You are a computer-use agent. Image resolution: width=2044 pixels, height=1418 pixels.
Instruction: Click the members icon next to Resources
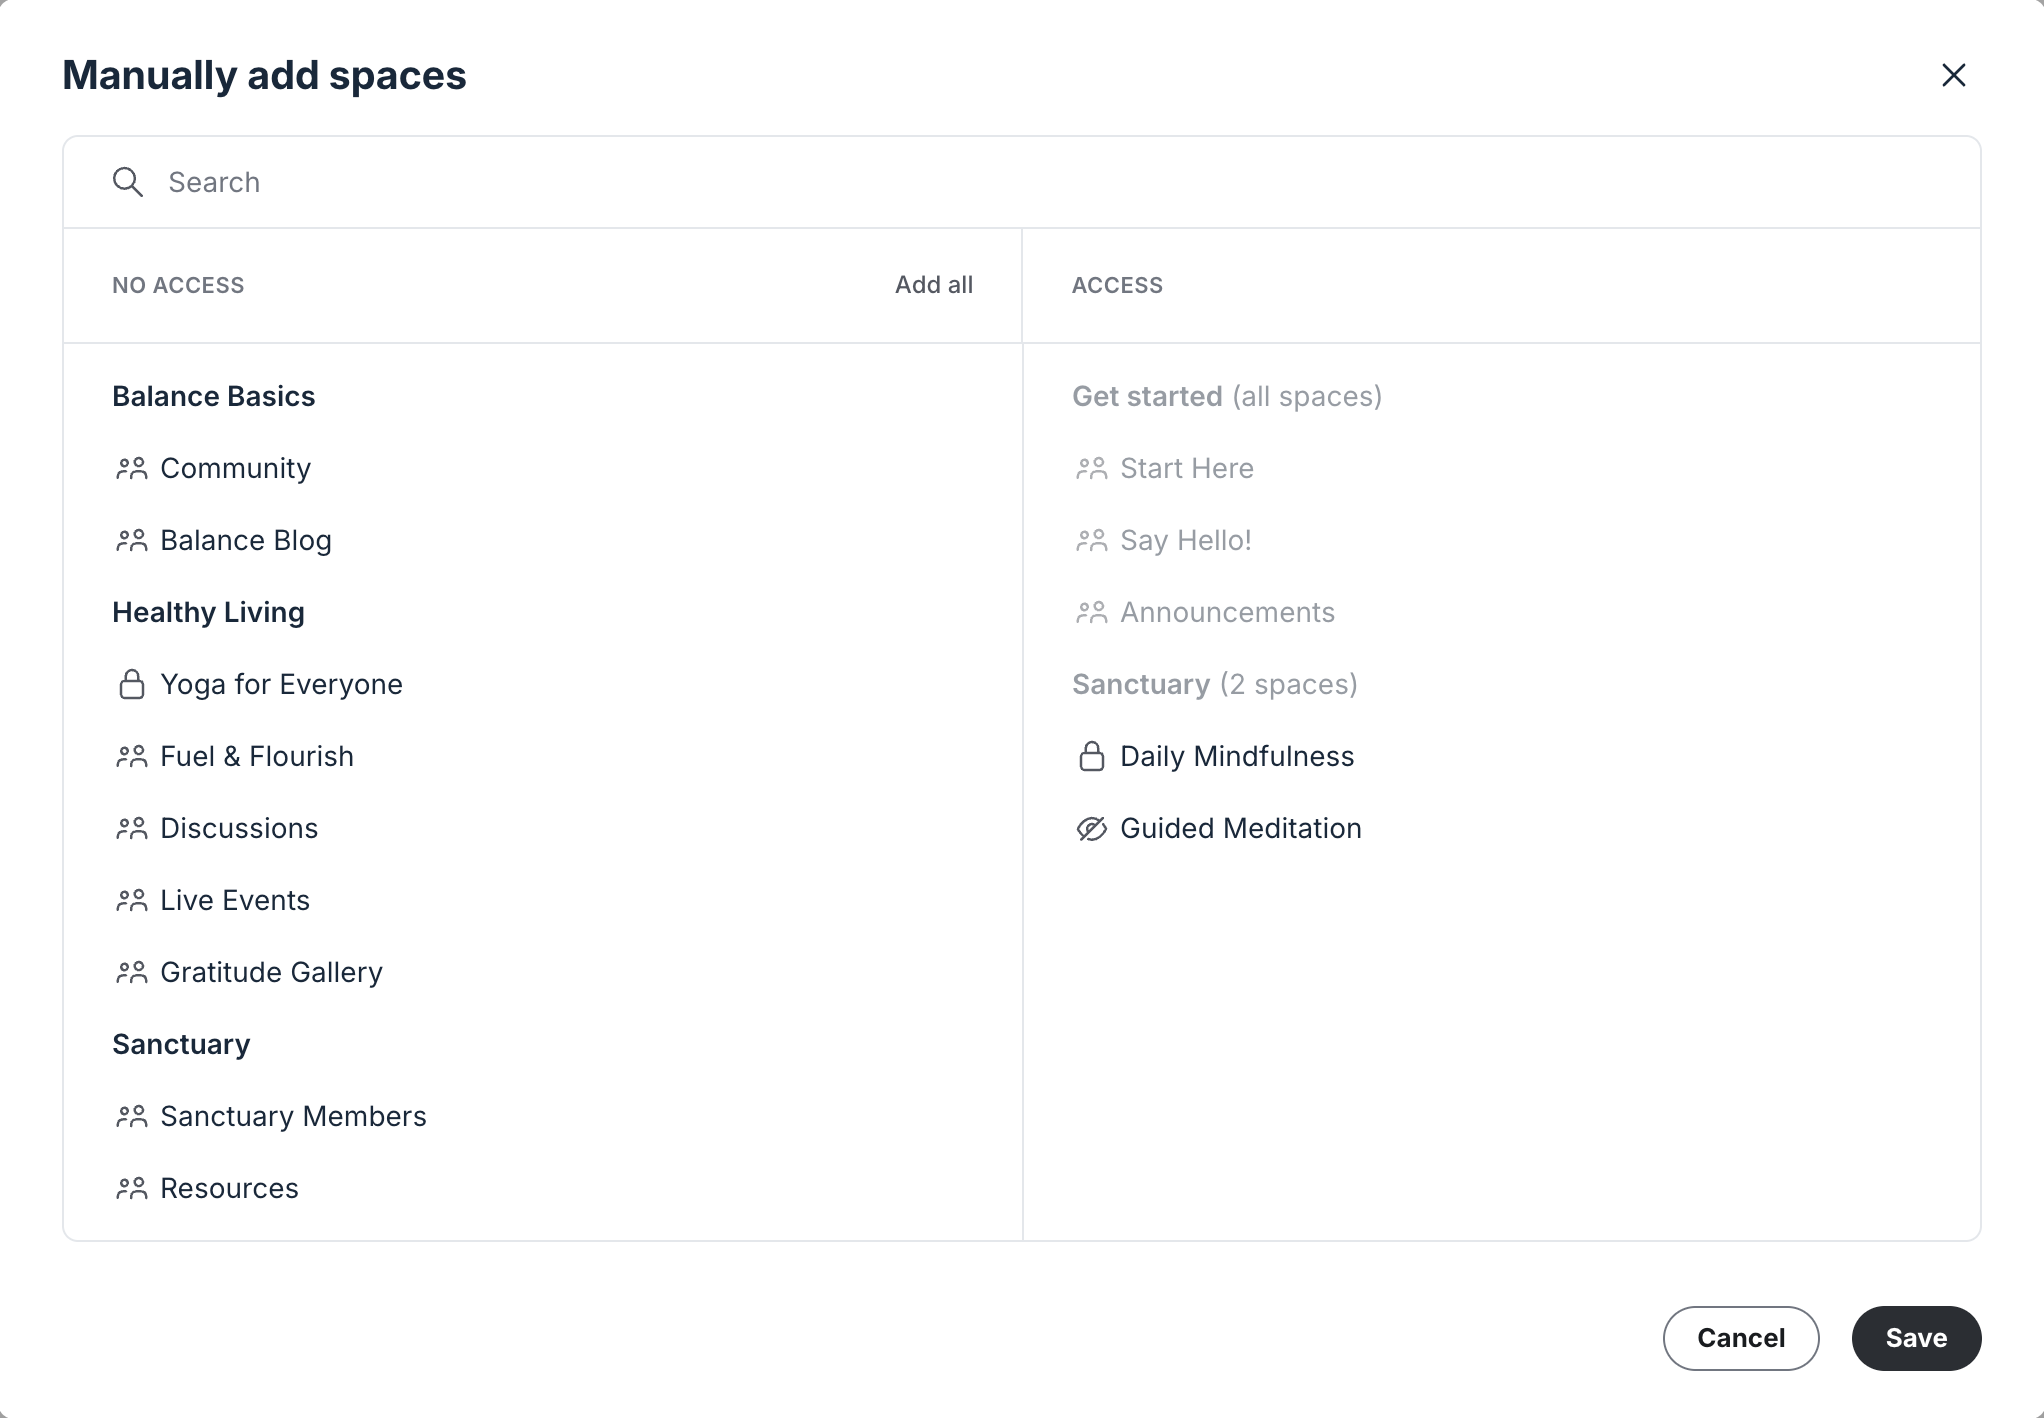pos(133,1188)
